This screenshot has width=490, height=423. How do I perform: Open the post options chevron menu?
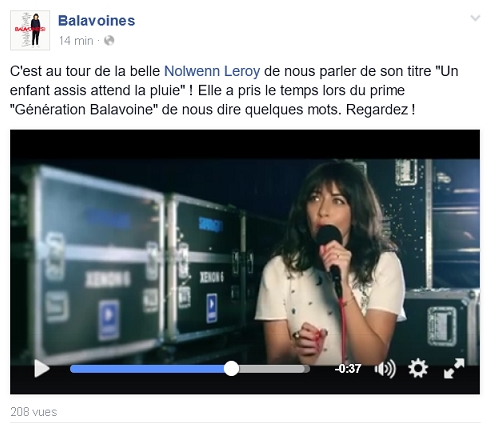pos(475,18)
